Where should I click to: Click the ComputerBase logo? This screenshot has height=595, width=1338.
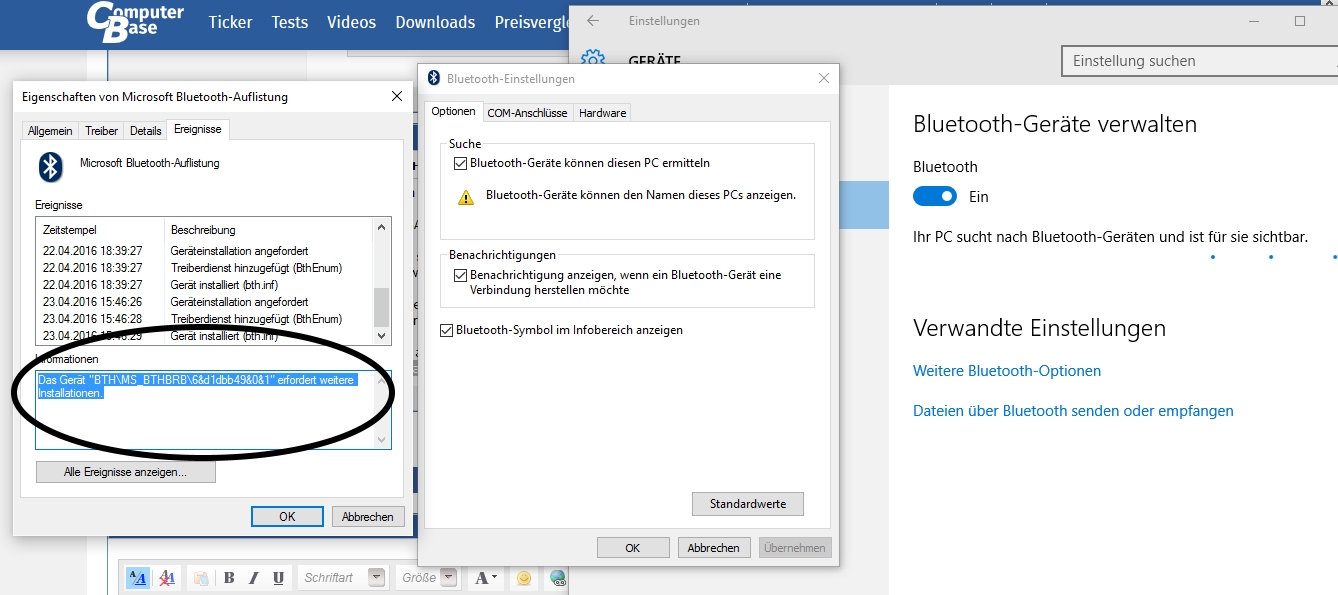point(135,22)
